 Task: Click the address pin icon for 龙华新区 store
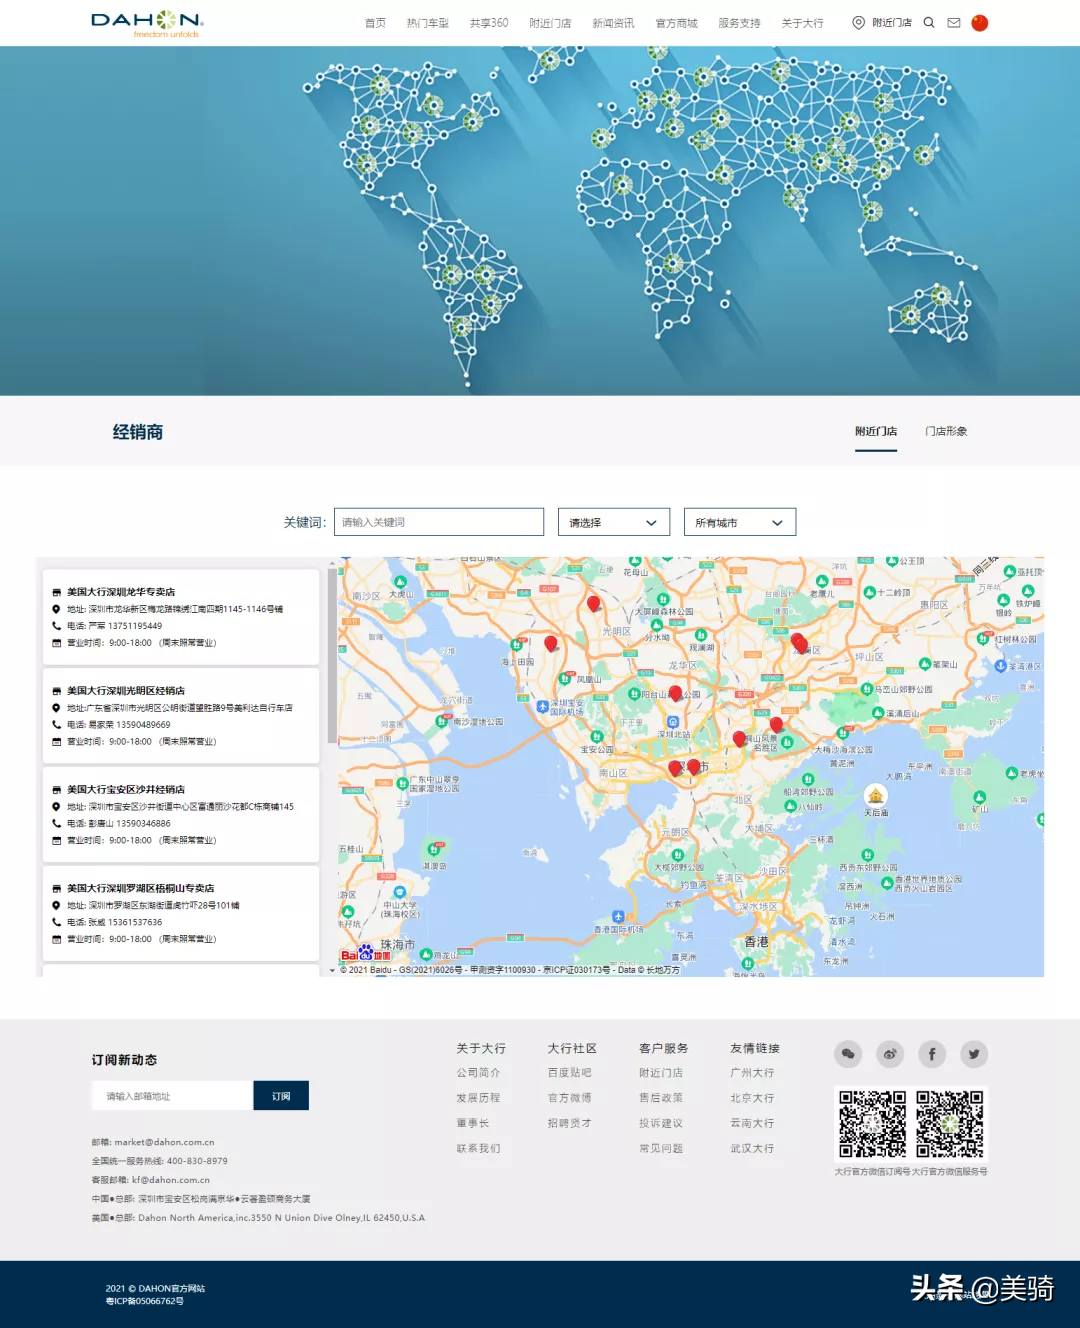tap(57, 609)
